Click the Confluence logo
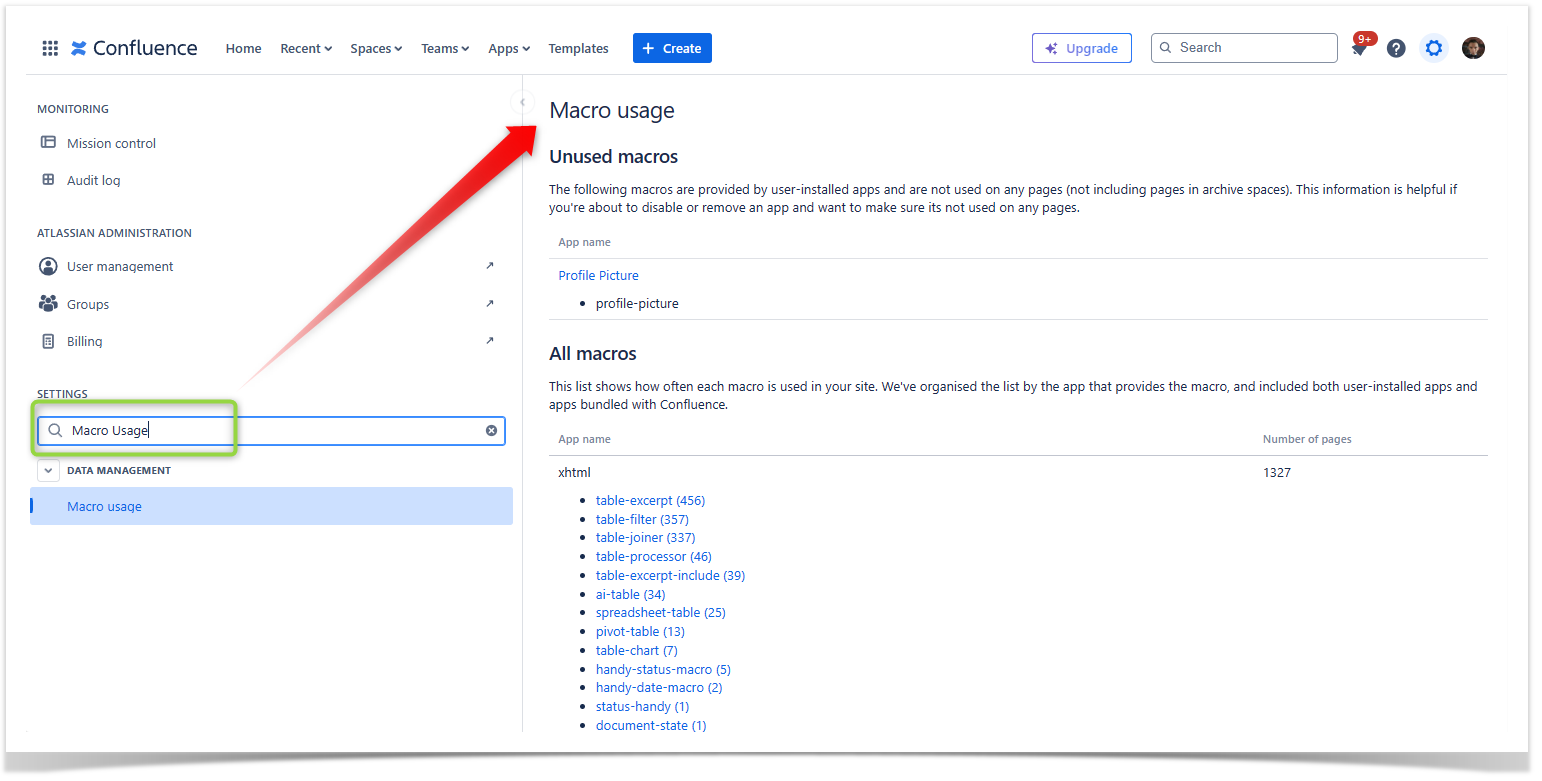 click(x=134, y=48)
